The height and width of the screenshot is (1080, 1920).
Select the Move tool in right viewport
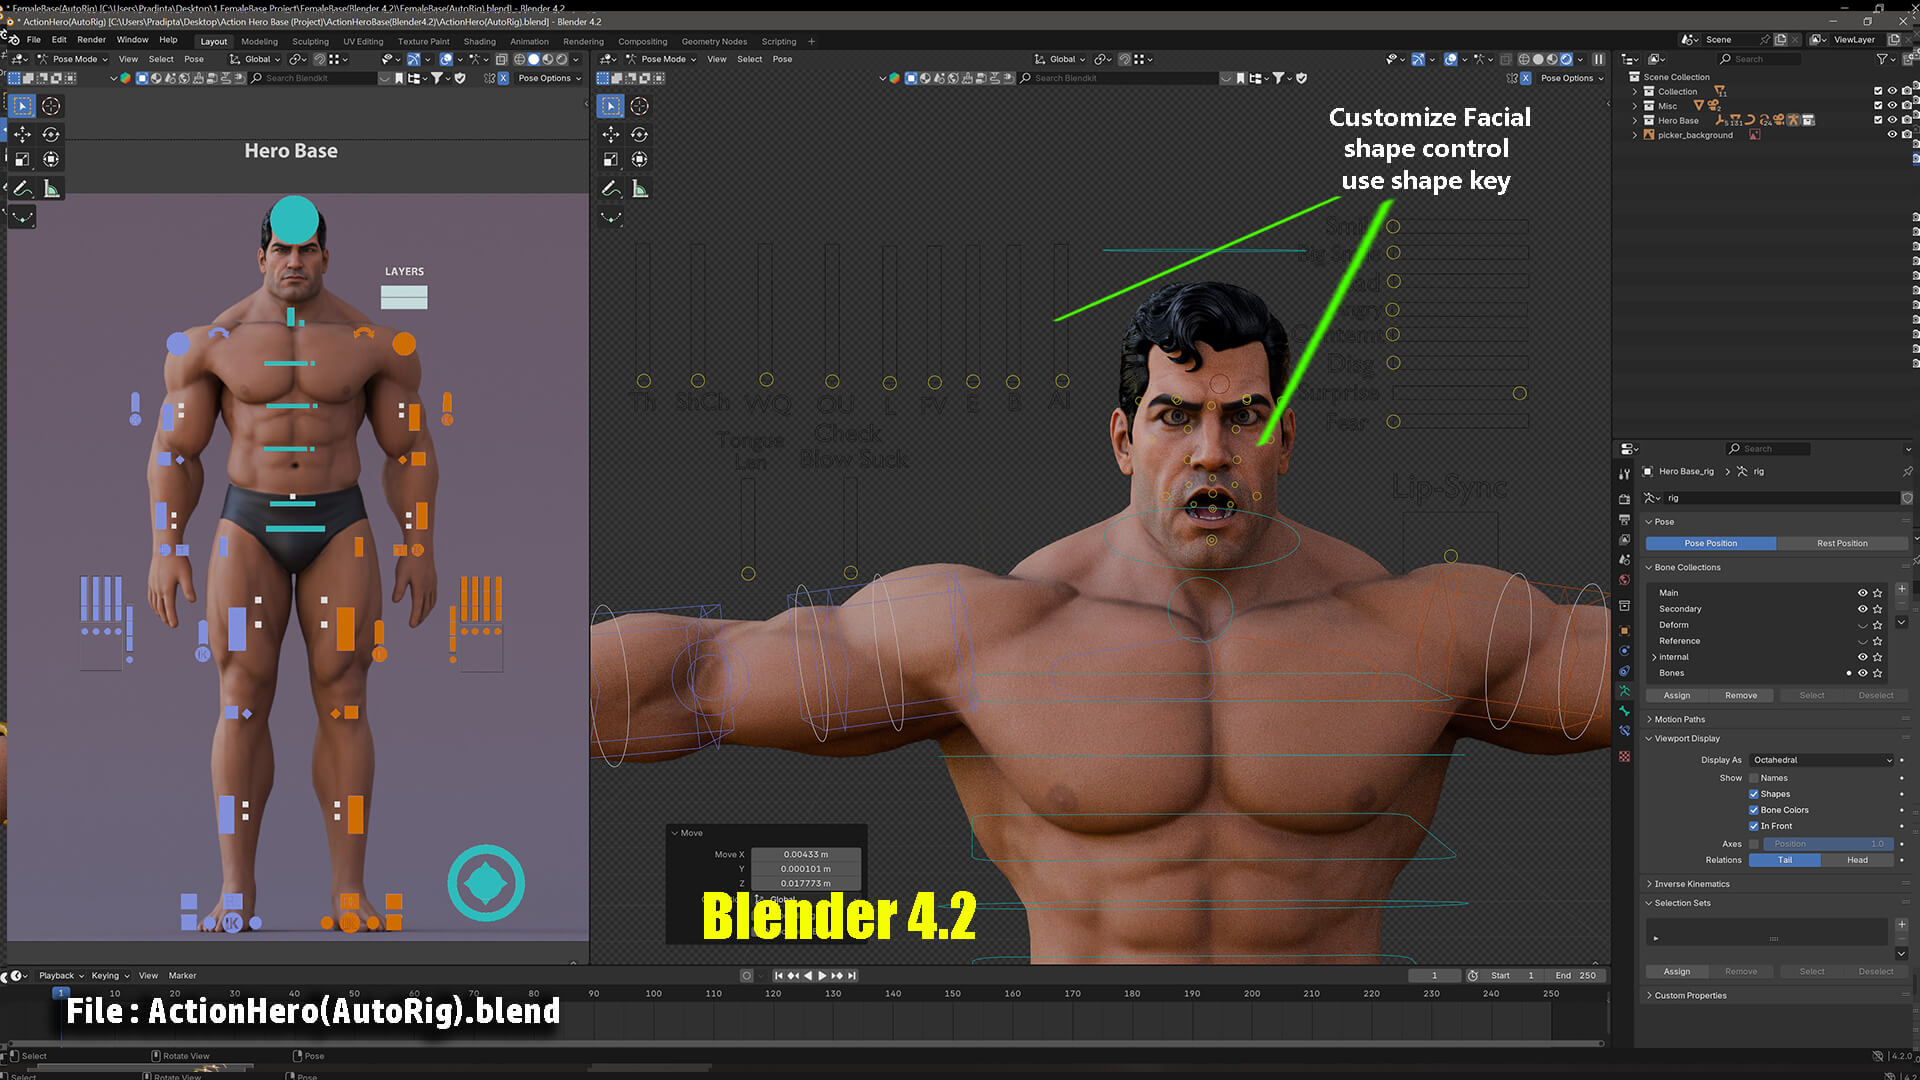coord(610,134)
